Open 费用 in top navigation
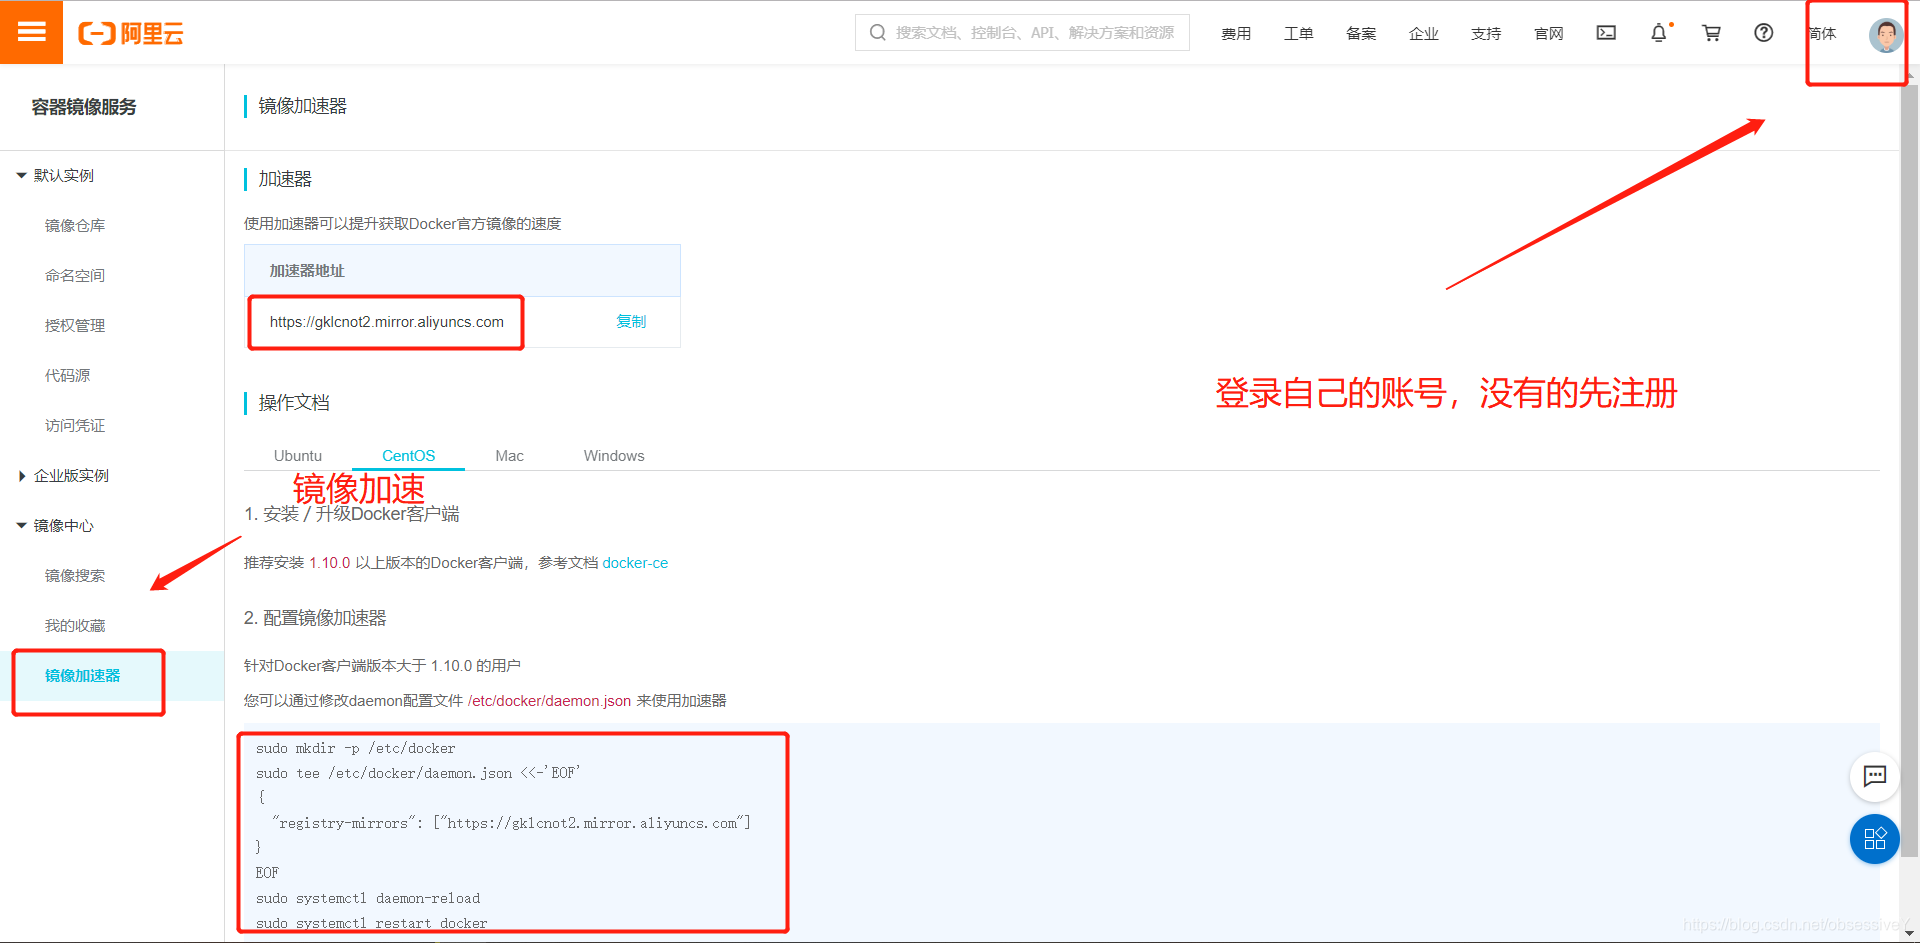The image size is (1920, 943). click(x=1236, y=34)
